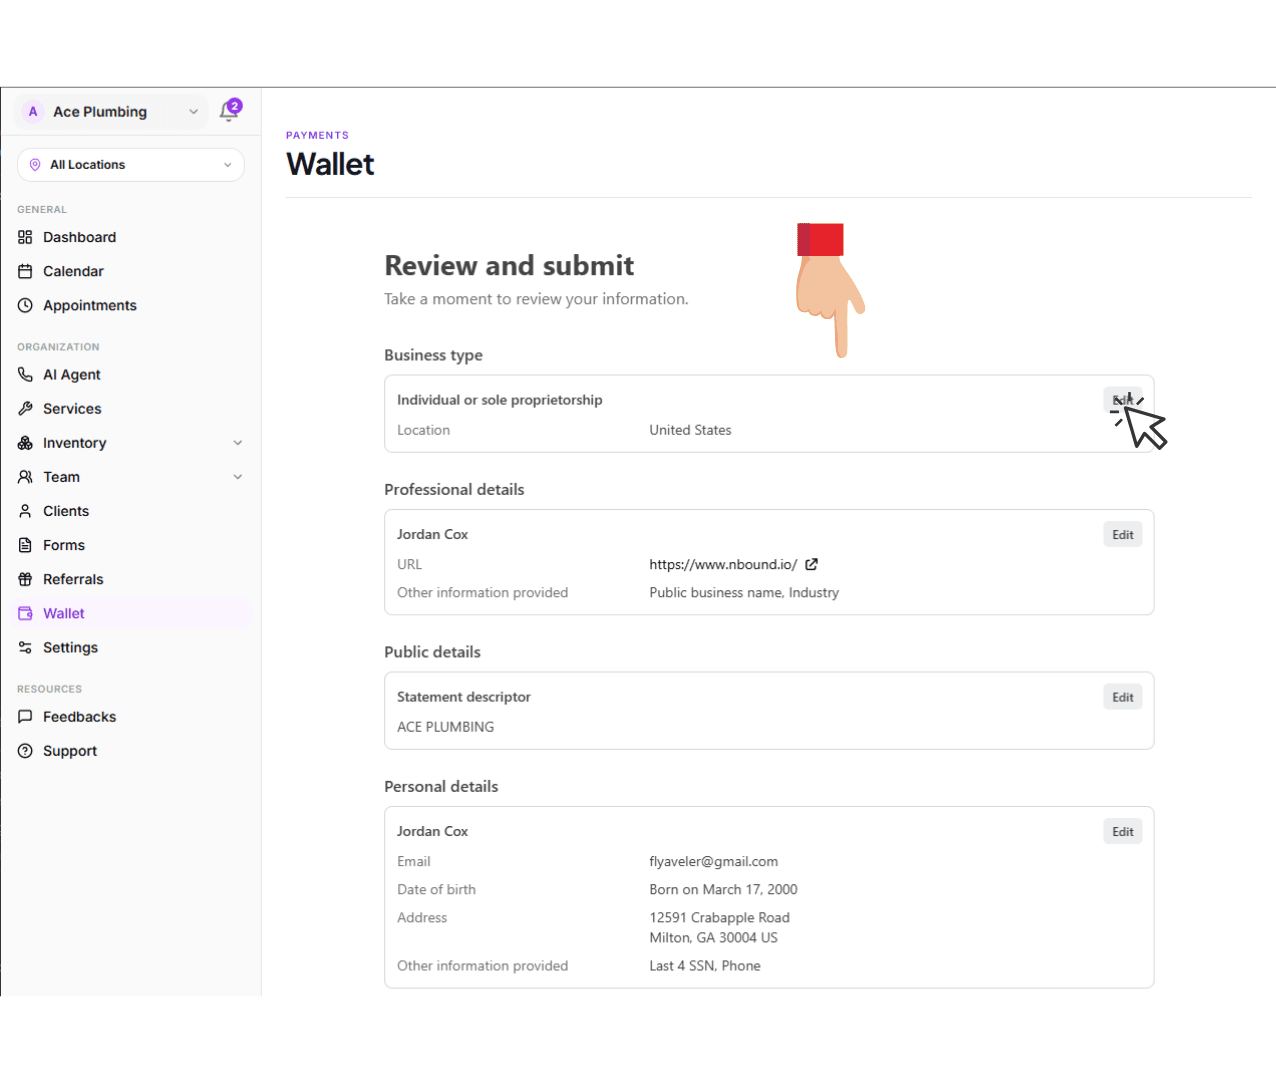The width and height of the screenshot is (1276, 1083).
Task: Open the Ace Plumbing account switcher
Action: click(x=110, y=111)
